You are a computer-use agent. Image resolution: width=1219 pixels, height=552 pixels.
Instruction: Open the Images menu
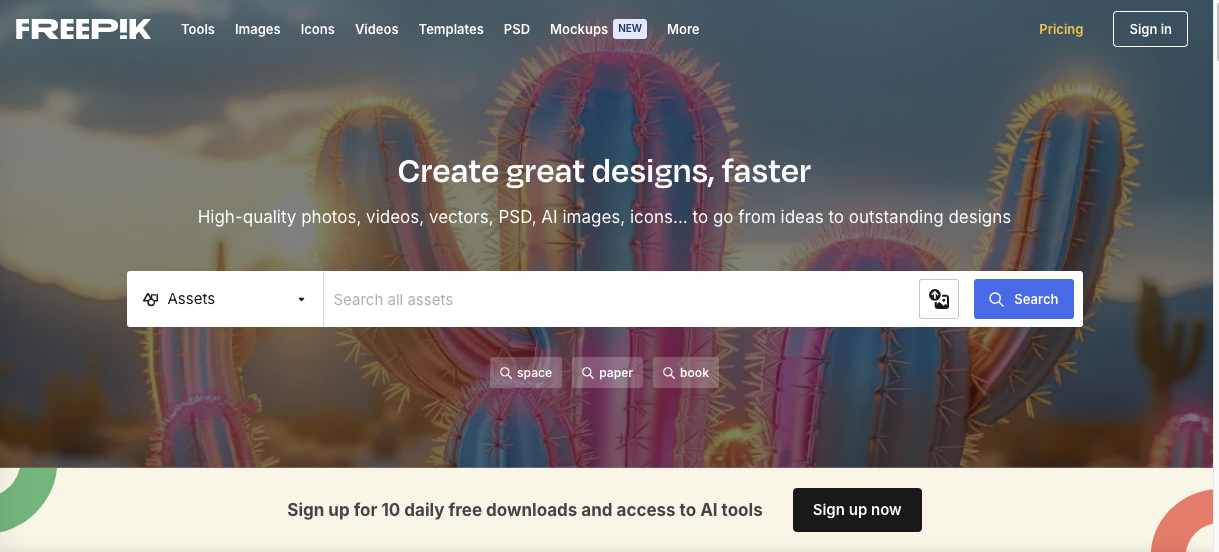pos(257,29)
